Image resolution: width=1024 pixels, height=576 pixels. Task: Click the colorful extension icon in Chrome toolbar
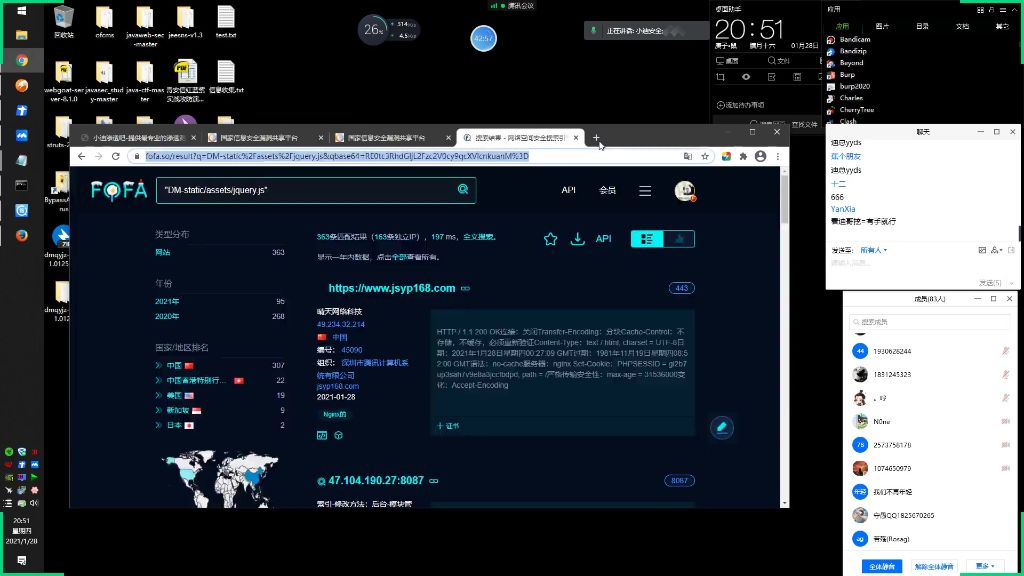pyautogui.click(x=726, y=156)
